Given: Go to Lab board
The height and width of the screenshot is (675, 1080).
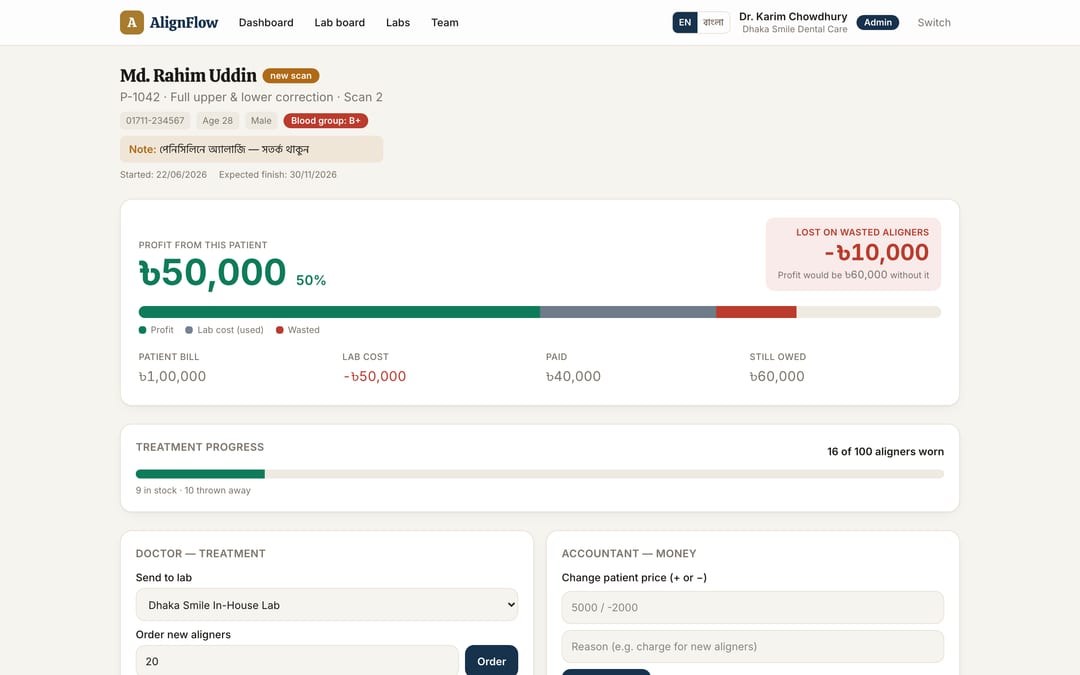Looking at the screenshot, I should (340, 23).
